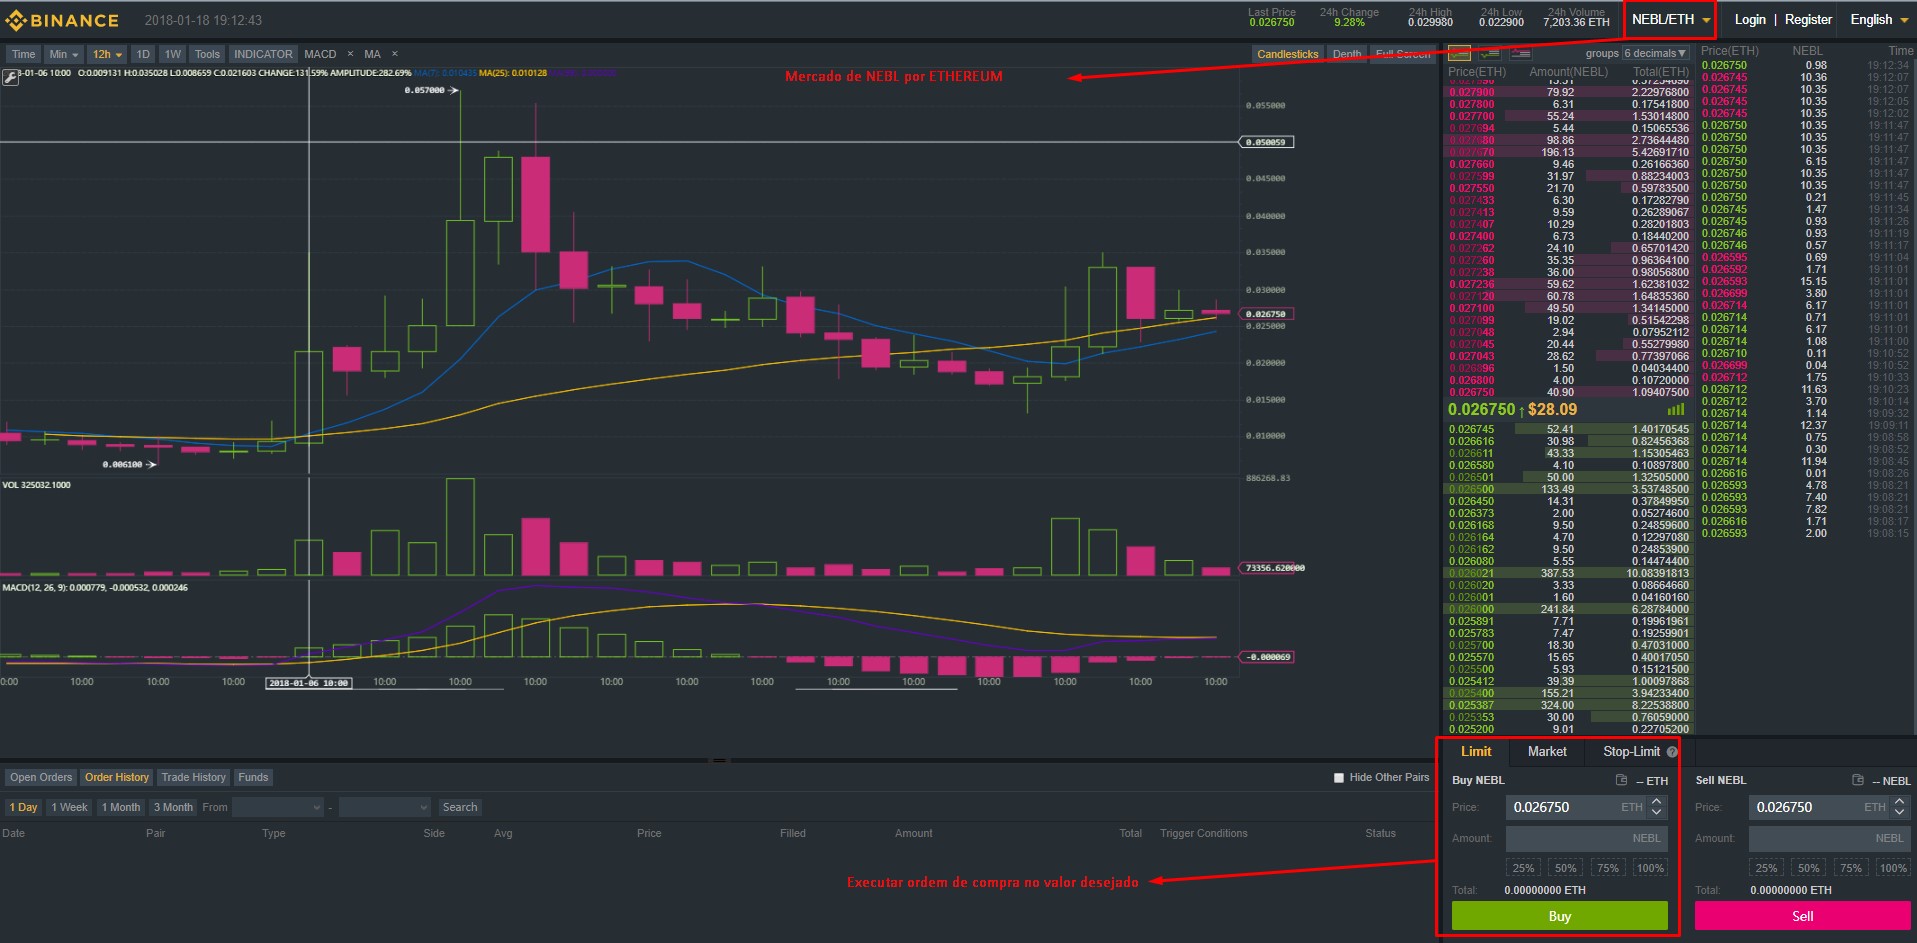The image size is (1917, 943).
Task: Remove the MACD indicator
Action: (350, 54)
